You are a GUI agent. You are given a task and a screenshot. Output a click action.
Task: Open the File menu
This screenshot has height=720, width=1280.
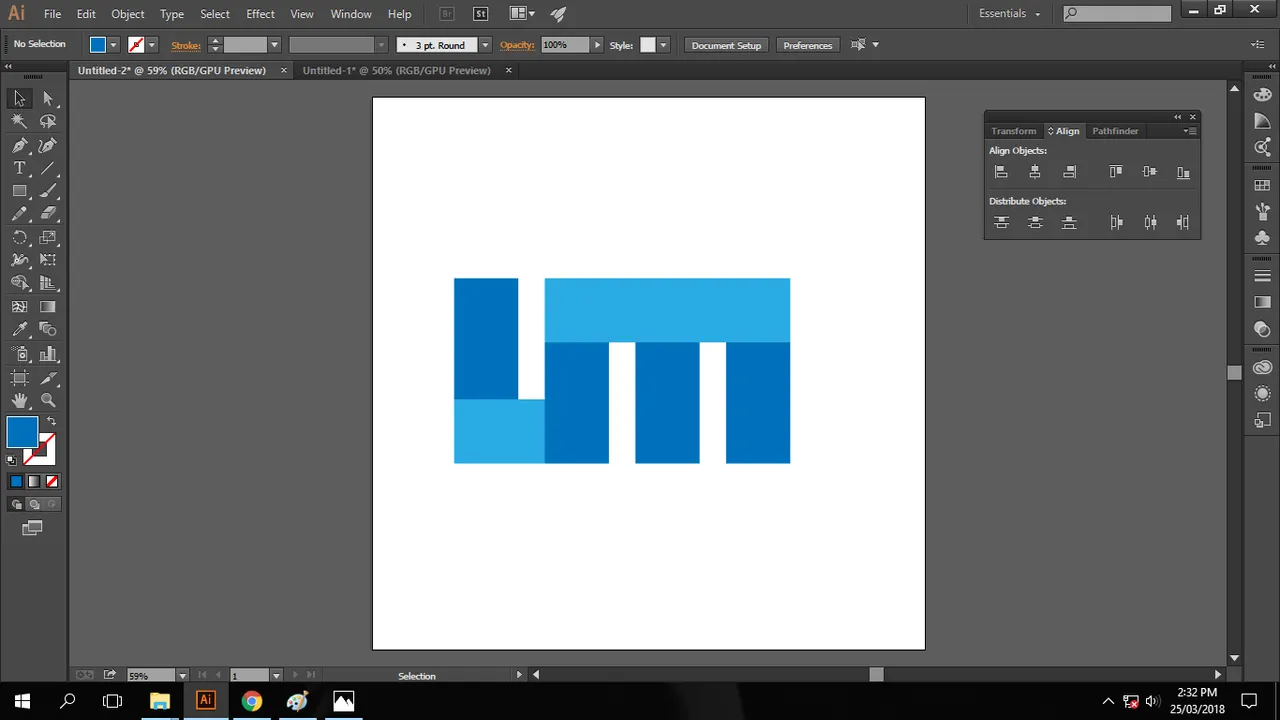coord(52,14)
